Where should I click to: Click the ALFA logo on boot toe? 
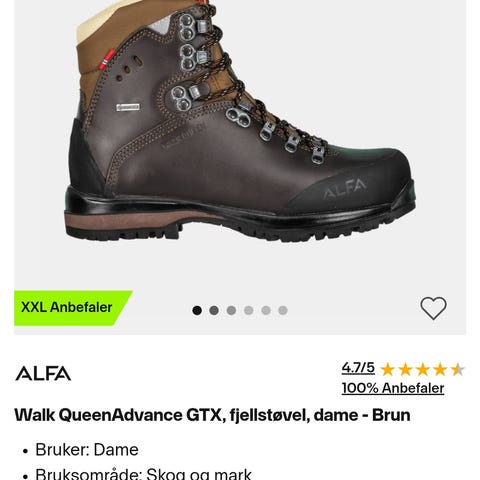click(x=344, y=188)
